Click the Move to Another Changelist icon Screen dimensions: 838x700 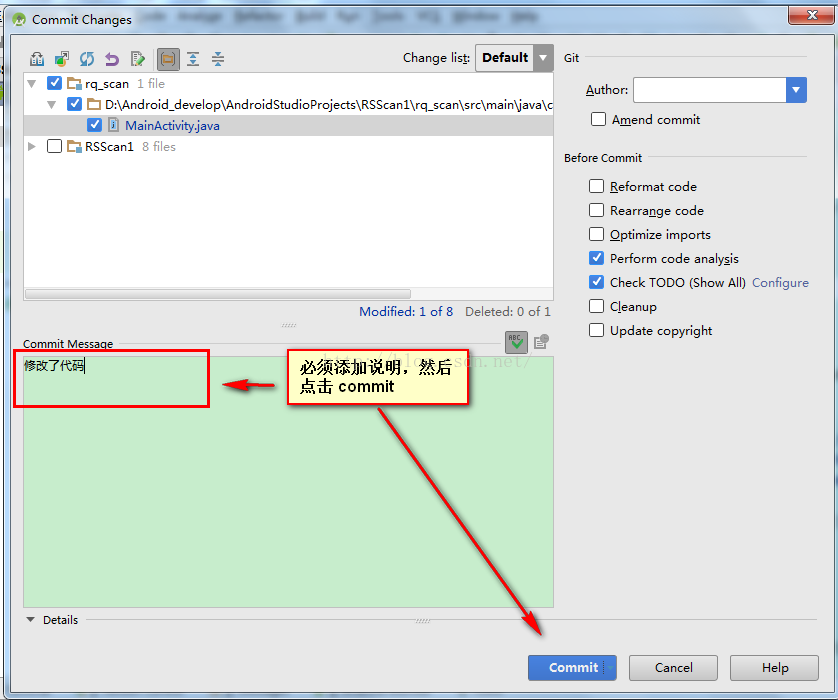[62, 59]
